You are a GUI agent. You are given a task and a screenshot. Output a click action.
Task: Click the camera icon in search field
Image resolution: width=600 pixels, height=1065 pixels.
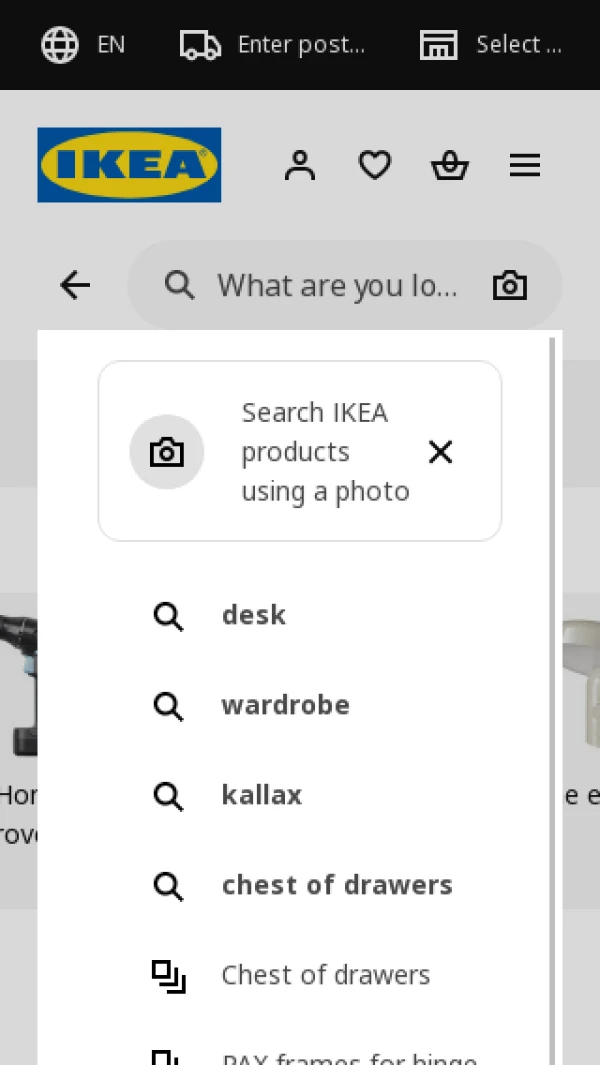click(x=510, y=286)
